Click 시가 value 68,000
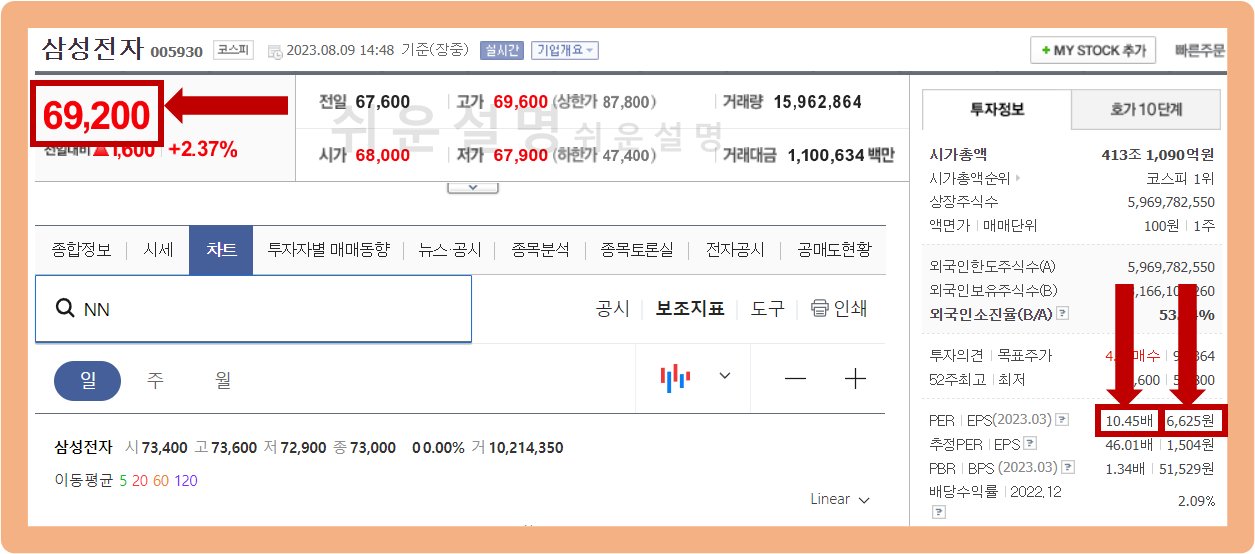The height and width of the screenshot is (554, 1255). coord(383,155)
